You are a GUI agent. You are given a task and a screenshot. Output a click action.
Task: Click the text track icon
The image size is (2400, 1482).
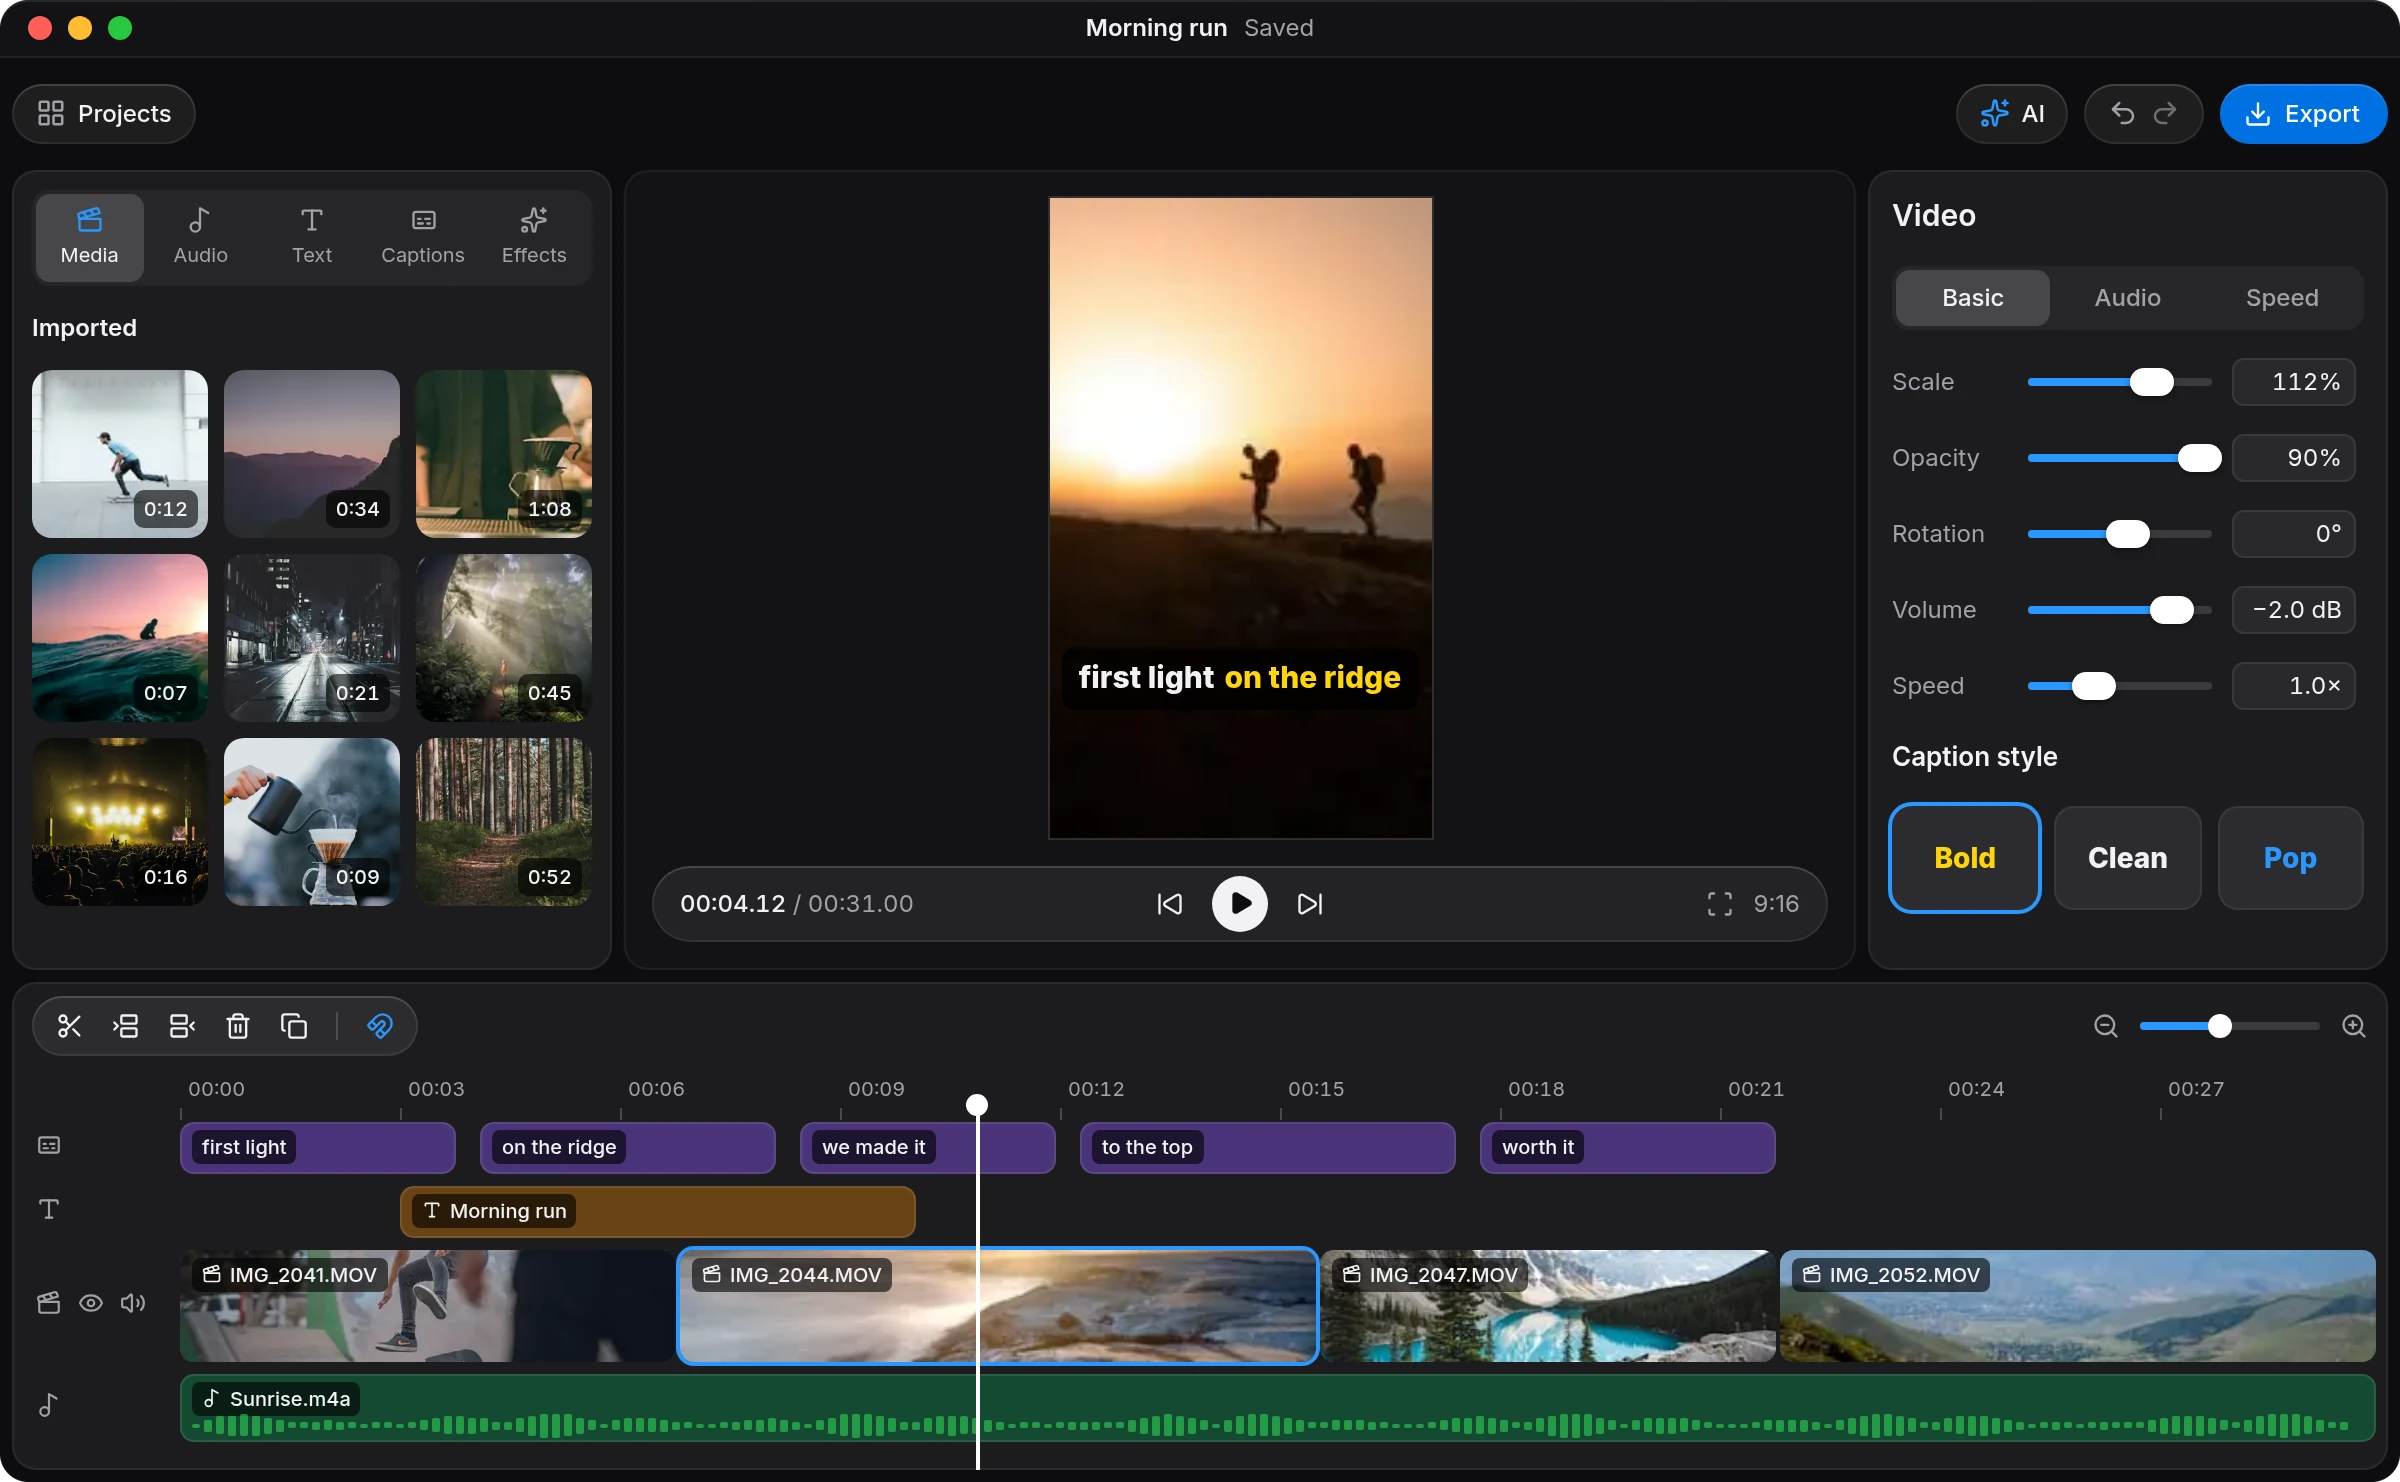point(49,1209)
